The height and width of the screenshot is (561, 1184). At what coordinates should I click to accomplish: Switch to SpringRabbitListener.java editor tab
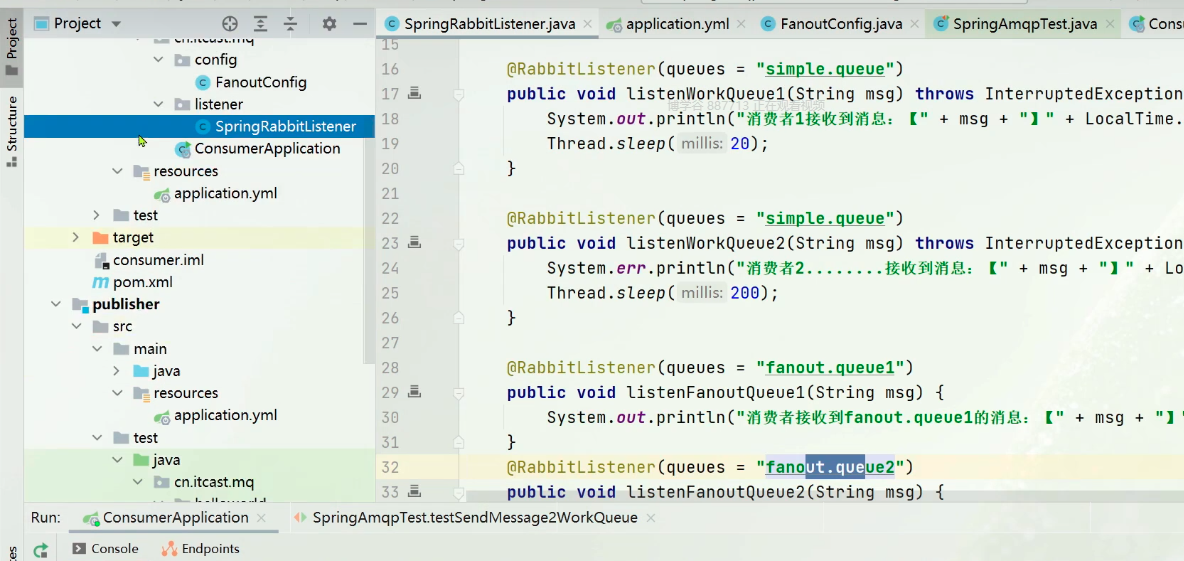[489, 24]
